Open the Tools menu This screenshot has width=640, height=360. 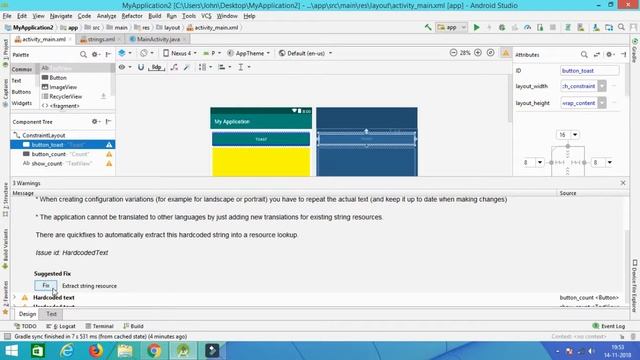click(x=189, y=16)
